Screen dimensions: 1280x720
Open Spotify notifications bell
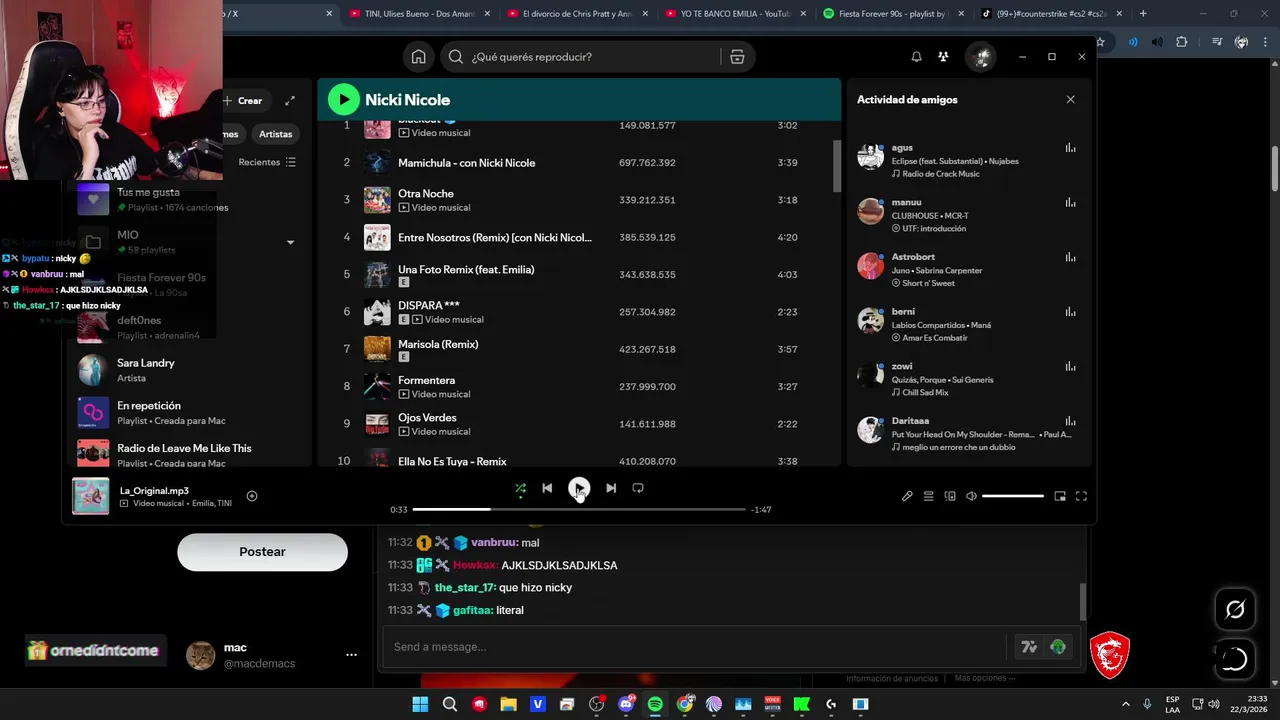916,57
